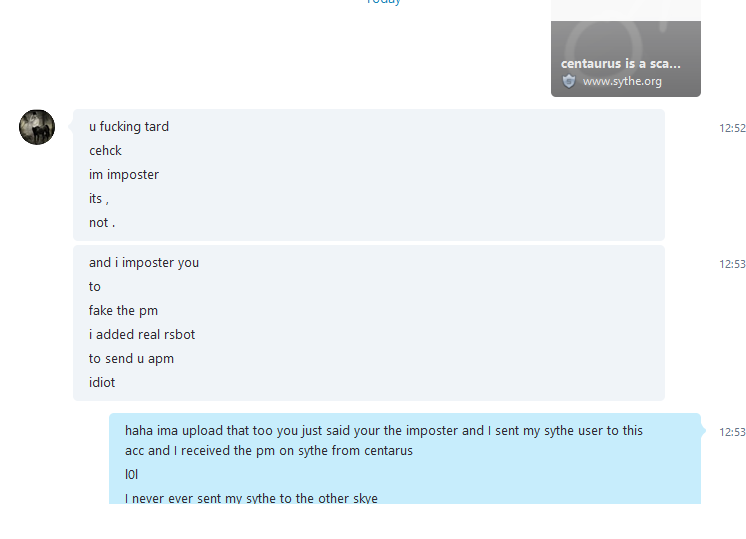Click 'I never ever sent my sythe' message
This screenshot has height=539, width=746.
(x=251, y=498)
